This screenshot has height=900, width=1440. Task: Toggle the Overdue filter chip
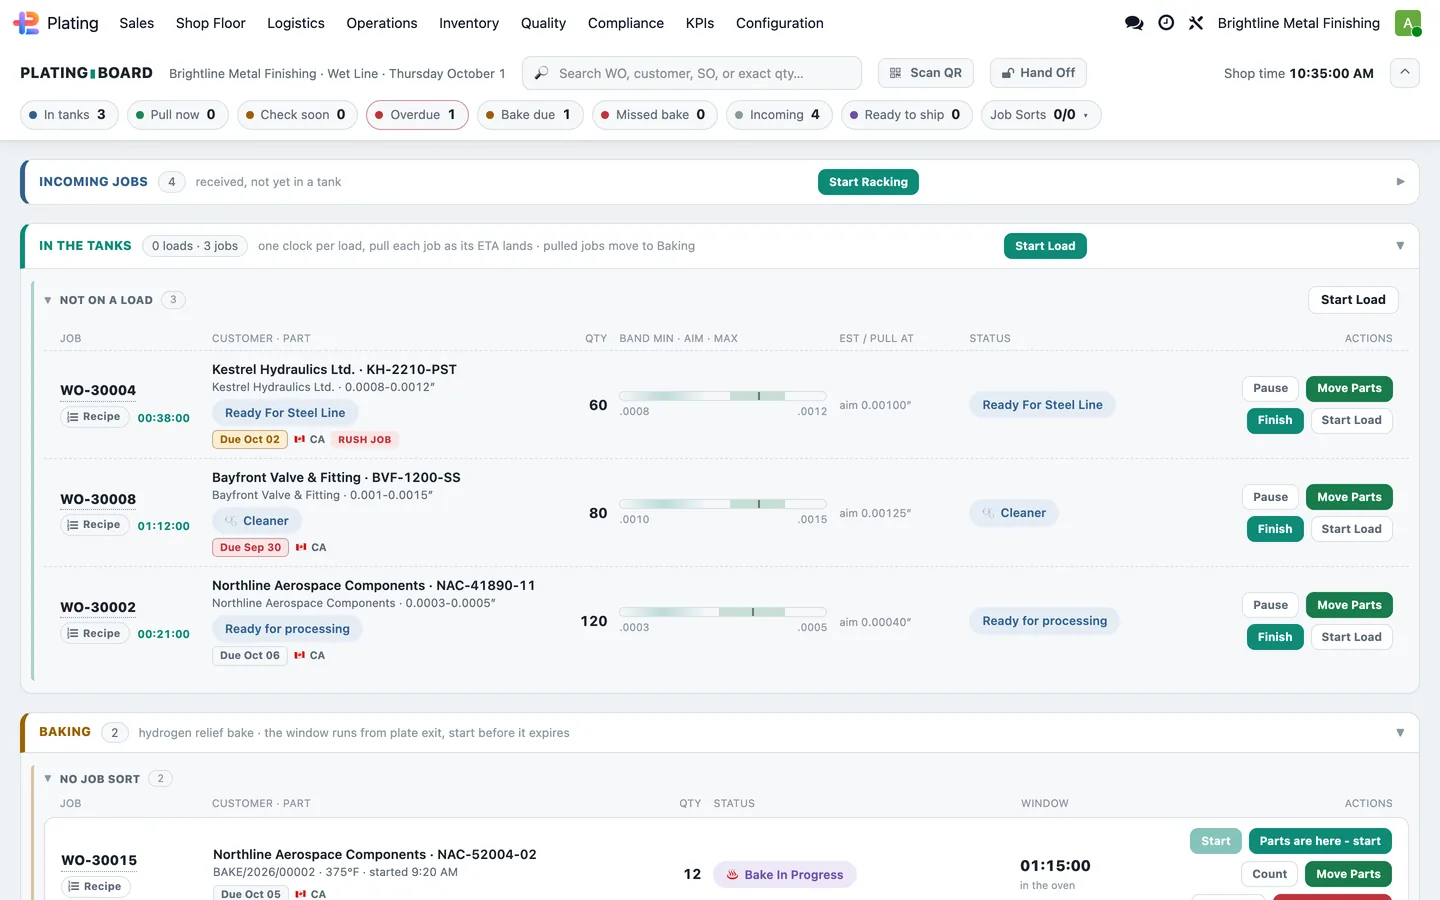[417, 115]
